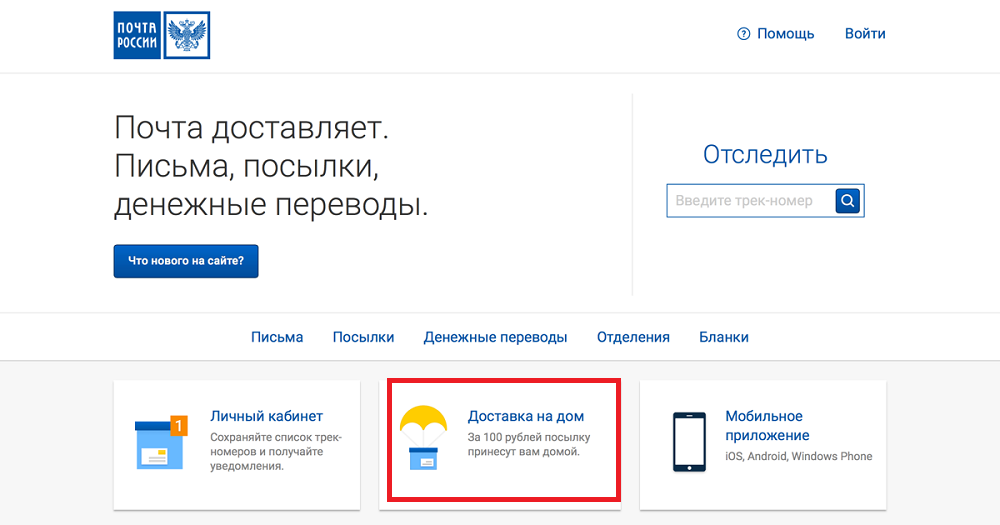Image resolution: width=1000 pixels, height=525 pixels.
Task: Click the double-headed eagle emblem
Action: [x=186, y=35]
